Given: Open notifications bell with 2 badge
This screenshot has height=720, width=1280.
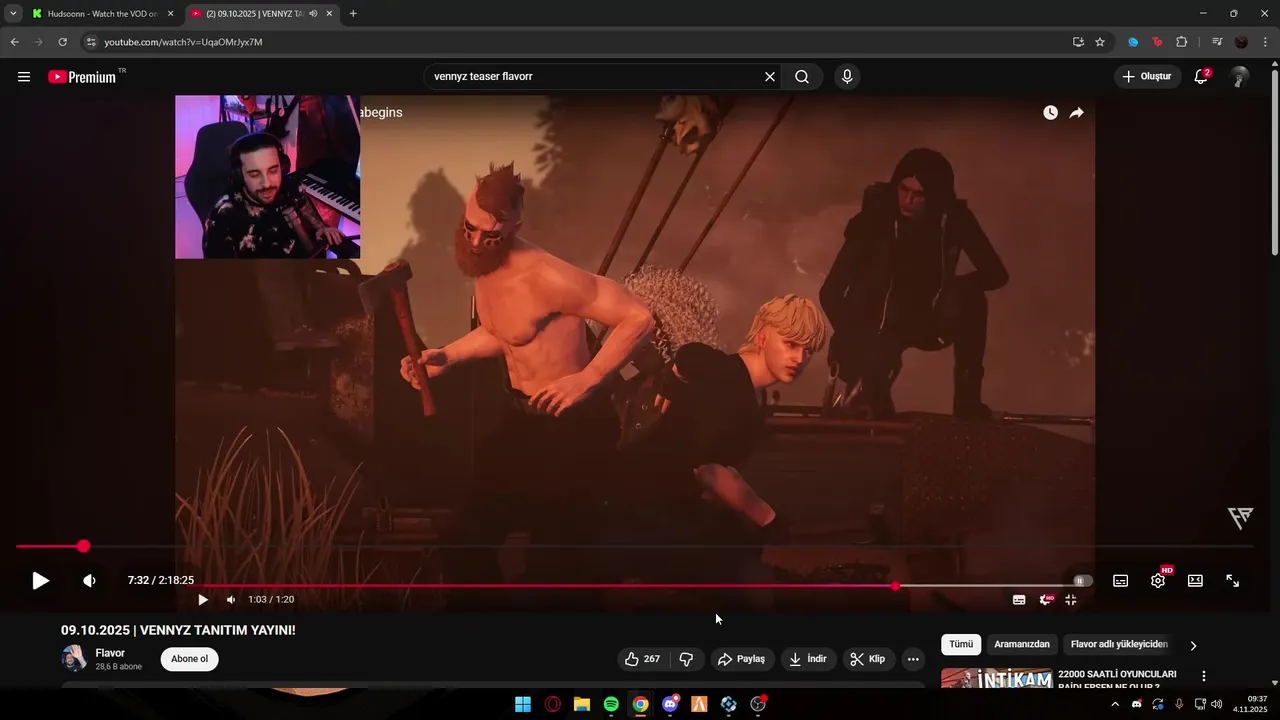Looking at the screenshot, I should pos(1202,77).
